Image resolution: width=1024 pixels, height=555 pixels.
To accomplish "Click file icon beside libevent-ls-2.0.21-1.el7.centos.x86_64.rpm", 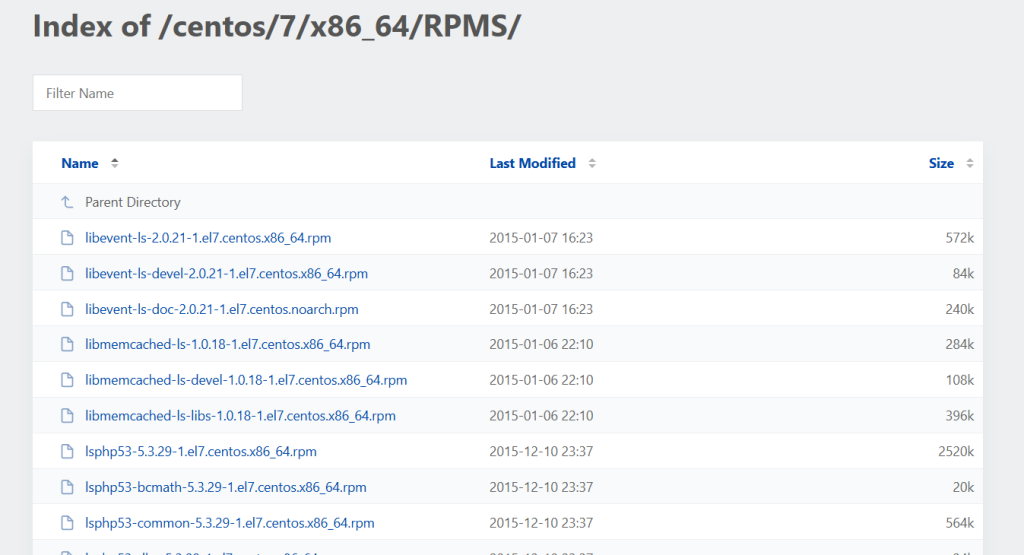I will (x=67, y=238).
